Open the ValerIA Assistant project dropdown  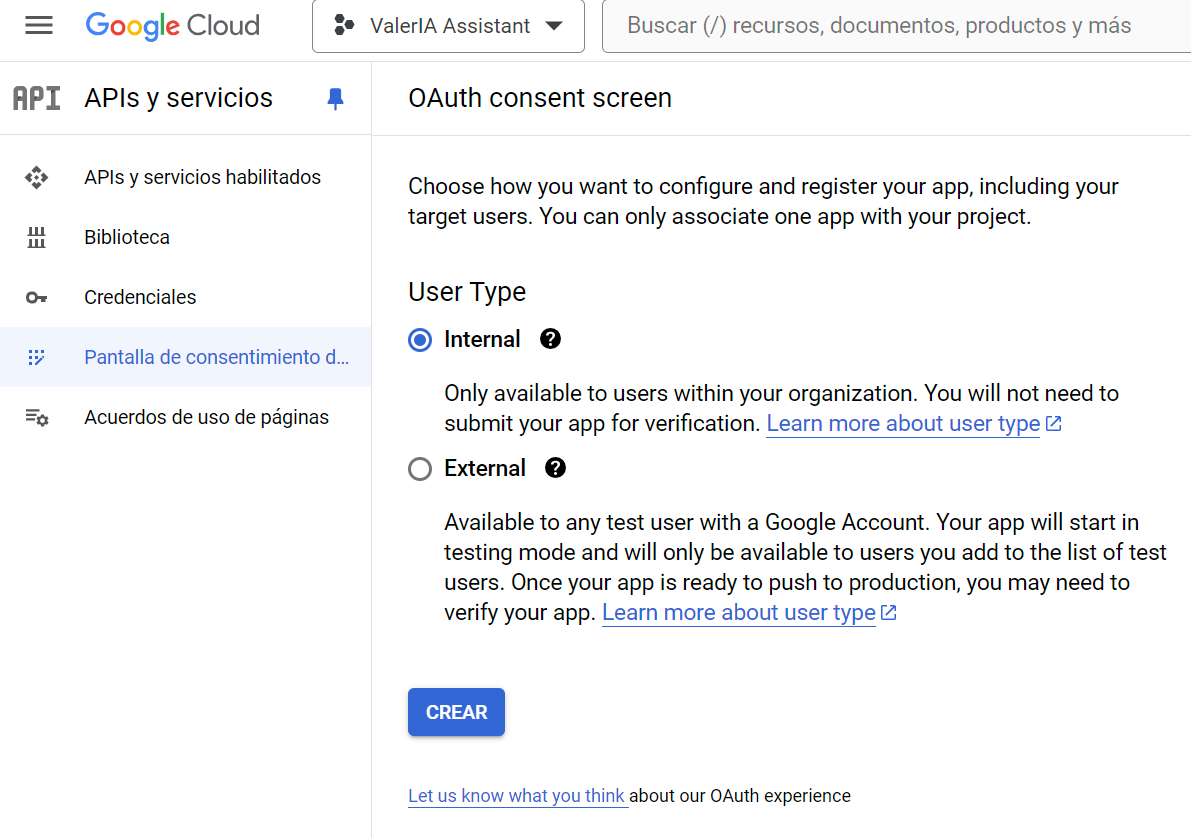pyautogui.click(x=448, y=26)
